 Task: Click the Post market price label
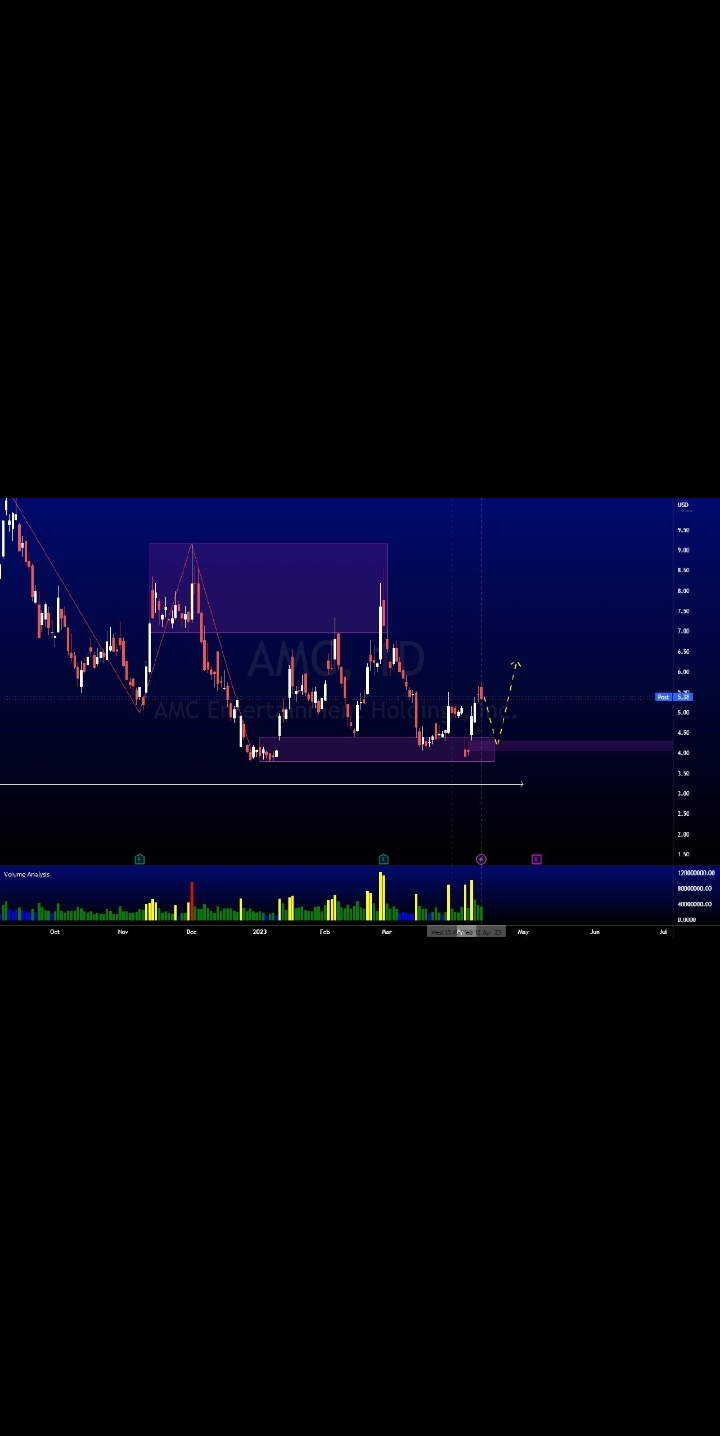[663, 696]
